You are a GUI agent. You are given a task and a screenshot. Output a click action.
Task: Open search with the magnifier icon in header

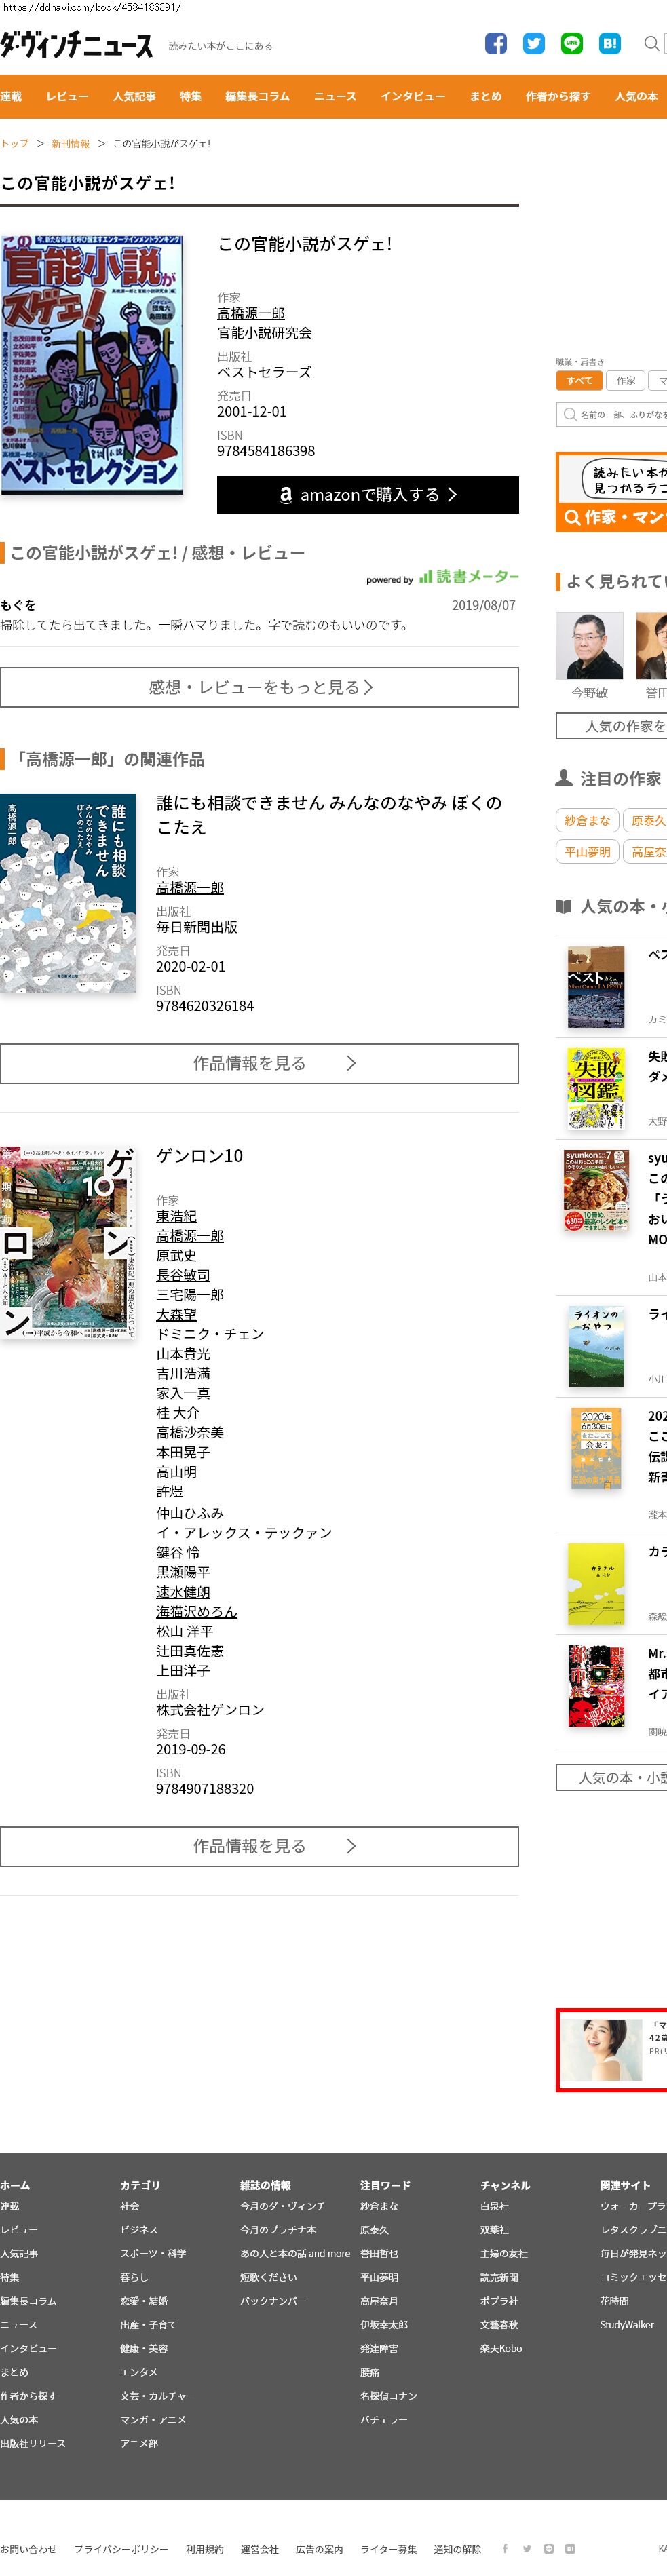tap(652, 43)
